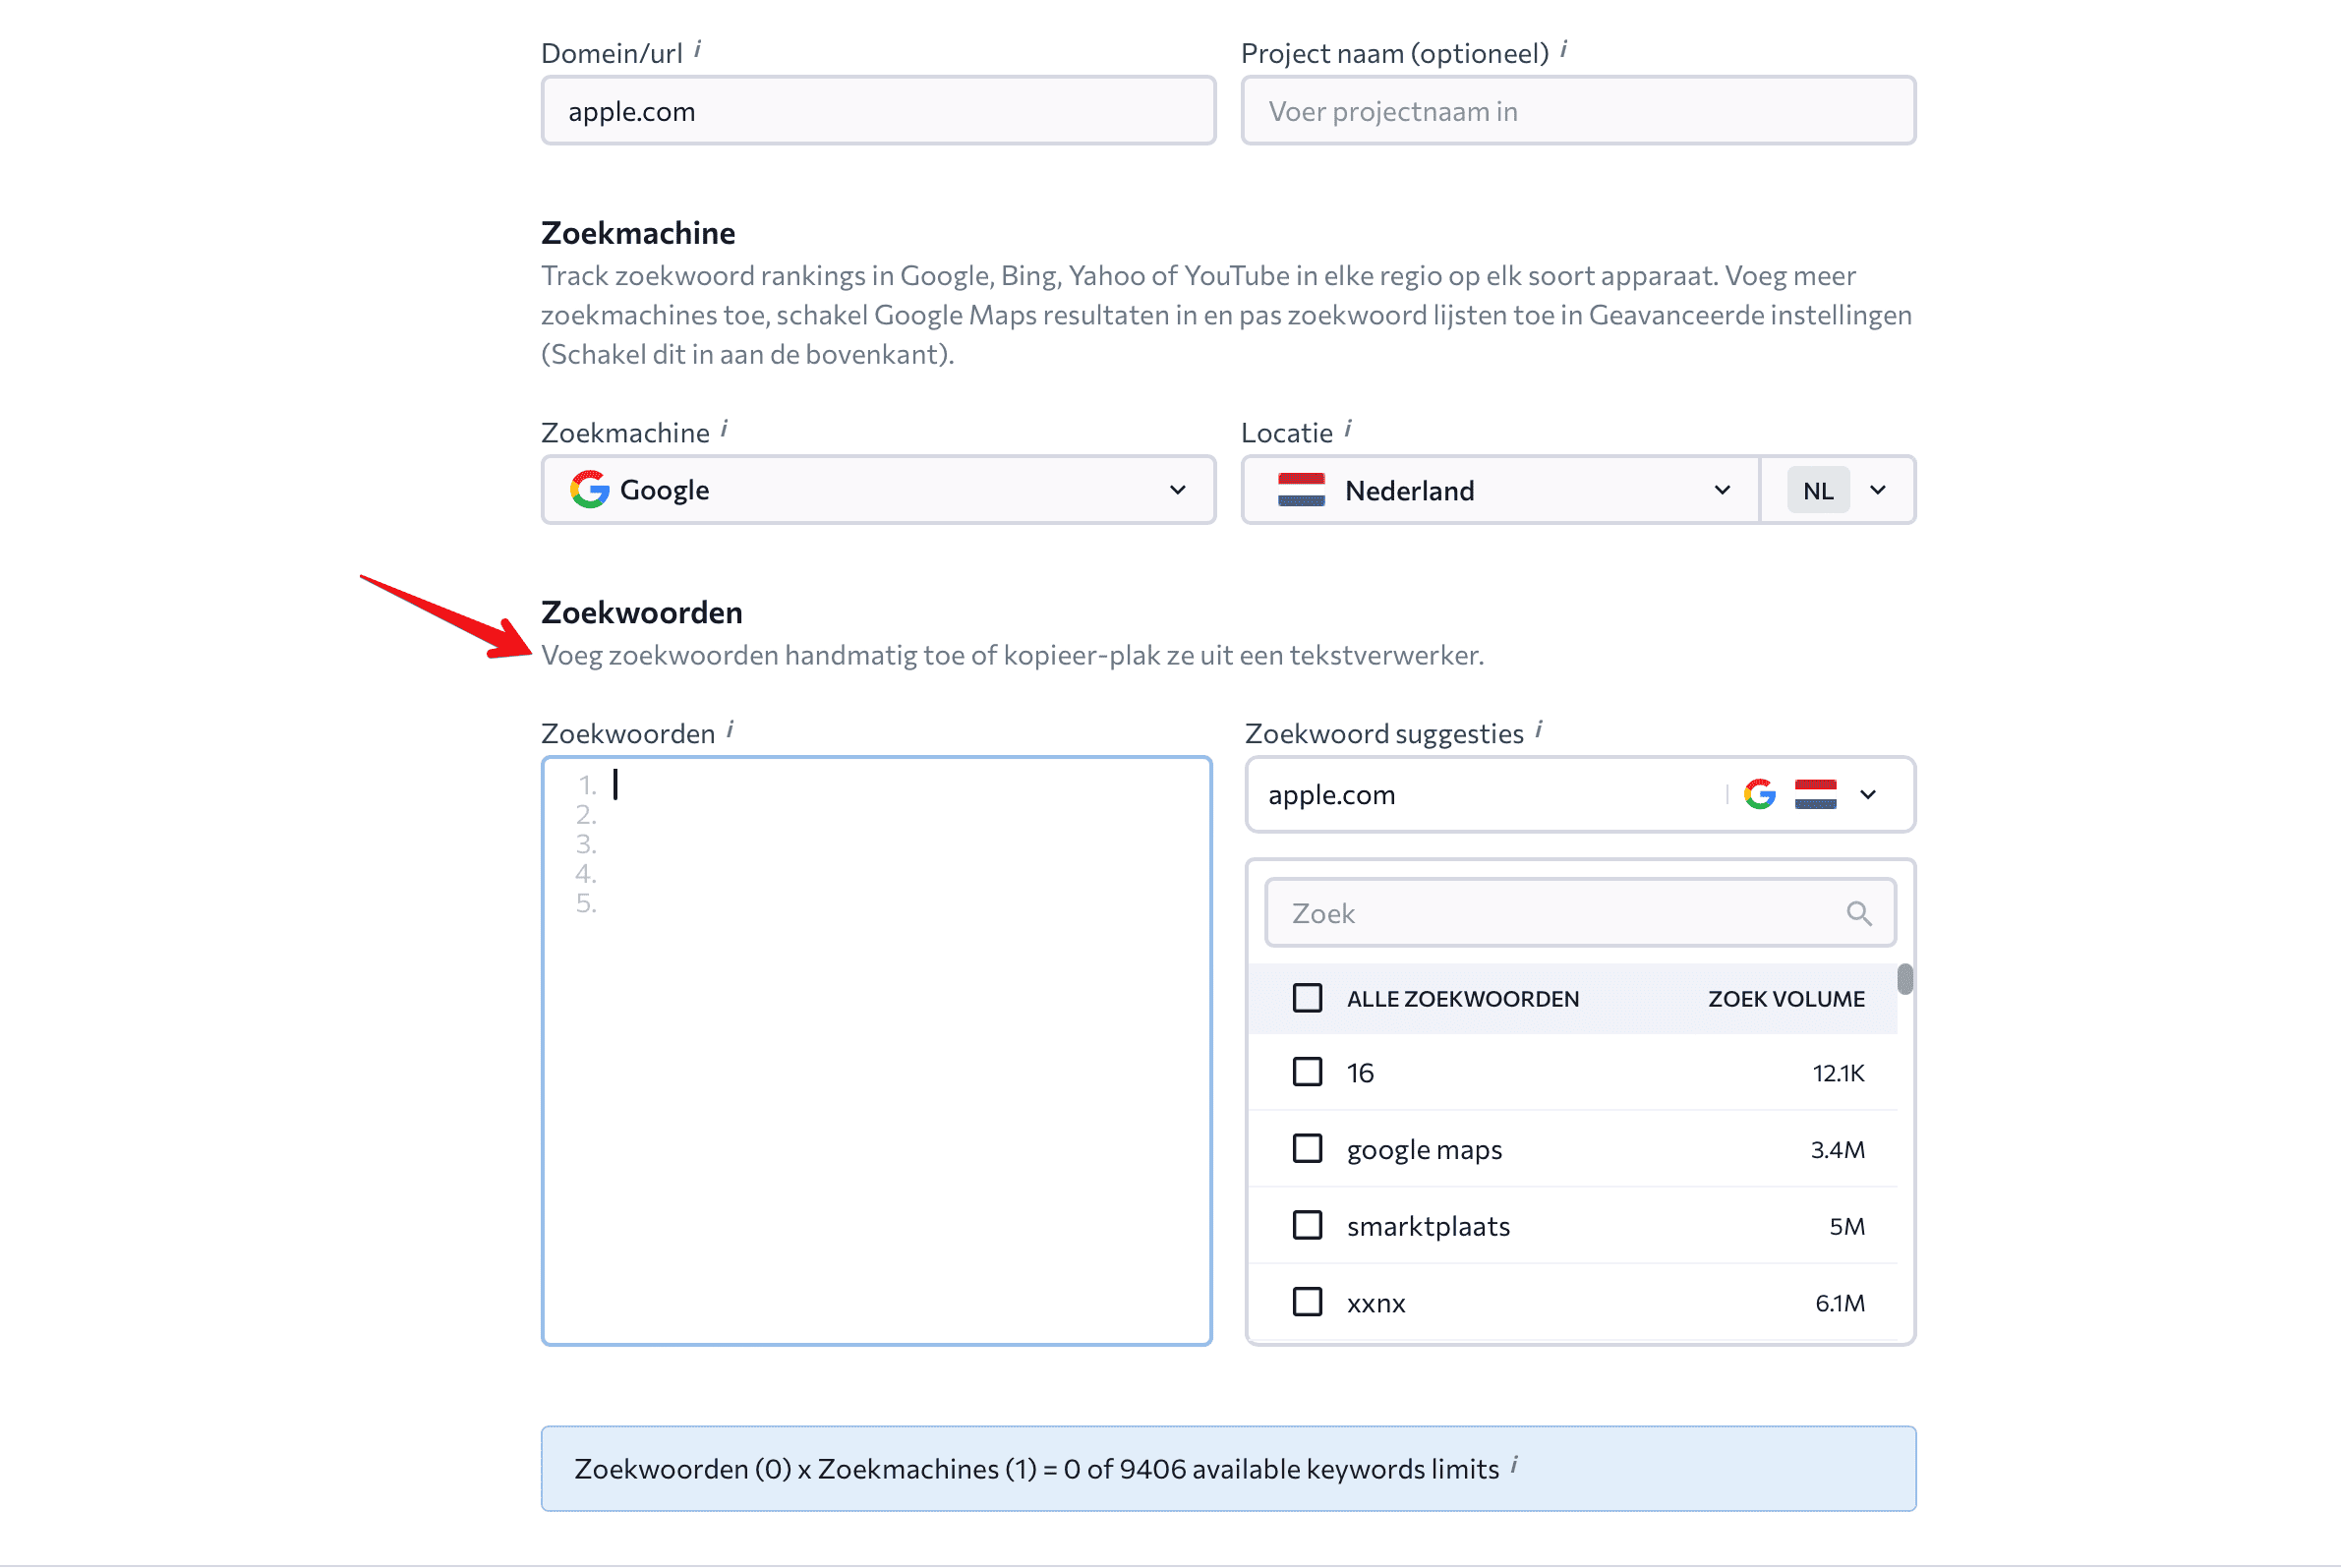2341x1568 pixels.
Task: Select the google maps keyword checkbox
Action: 1307,1148
